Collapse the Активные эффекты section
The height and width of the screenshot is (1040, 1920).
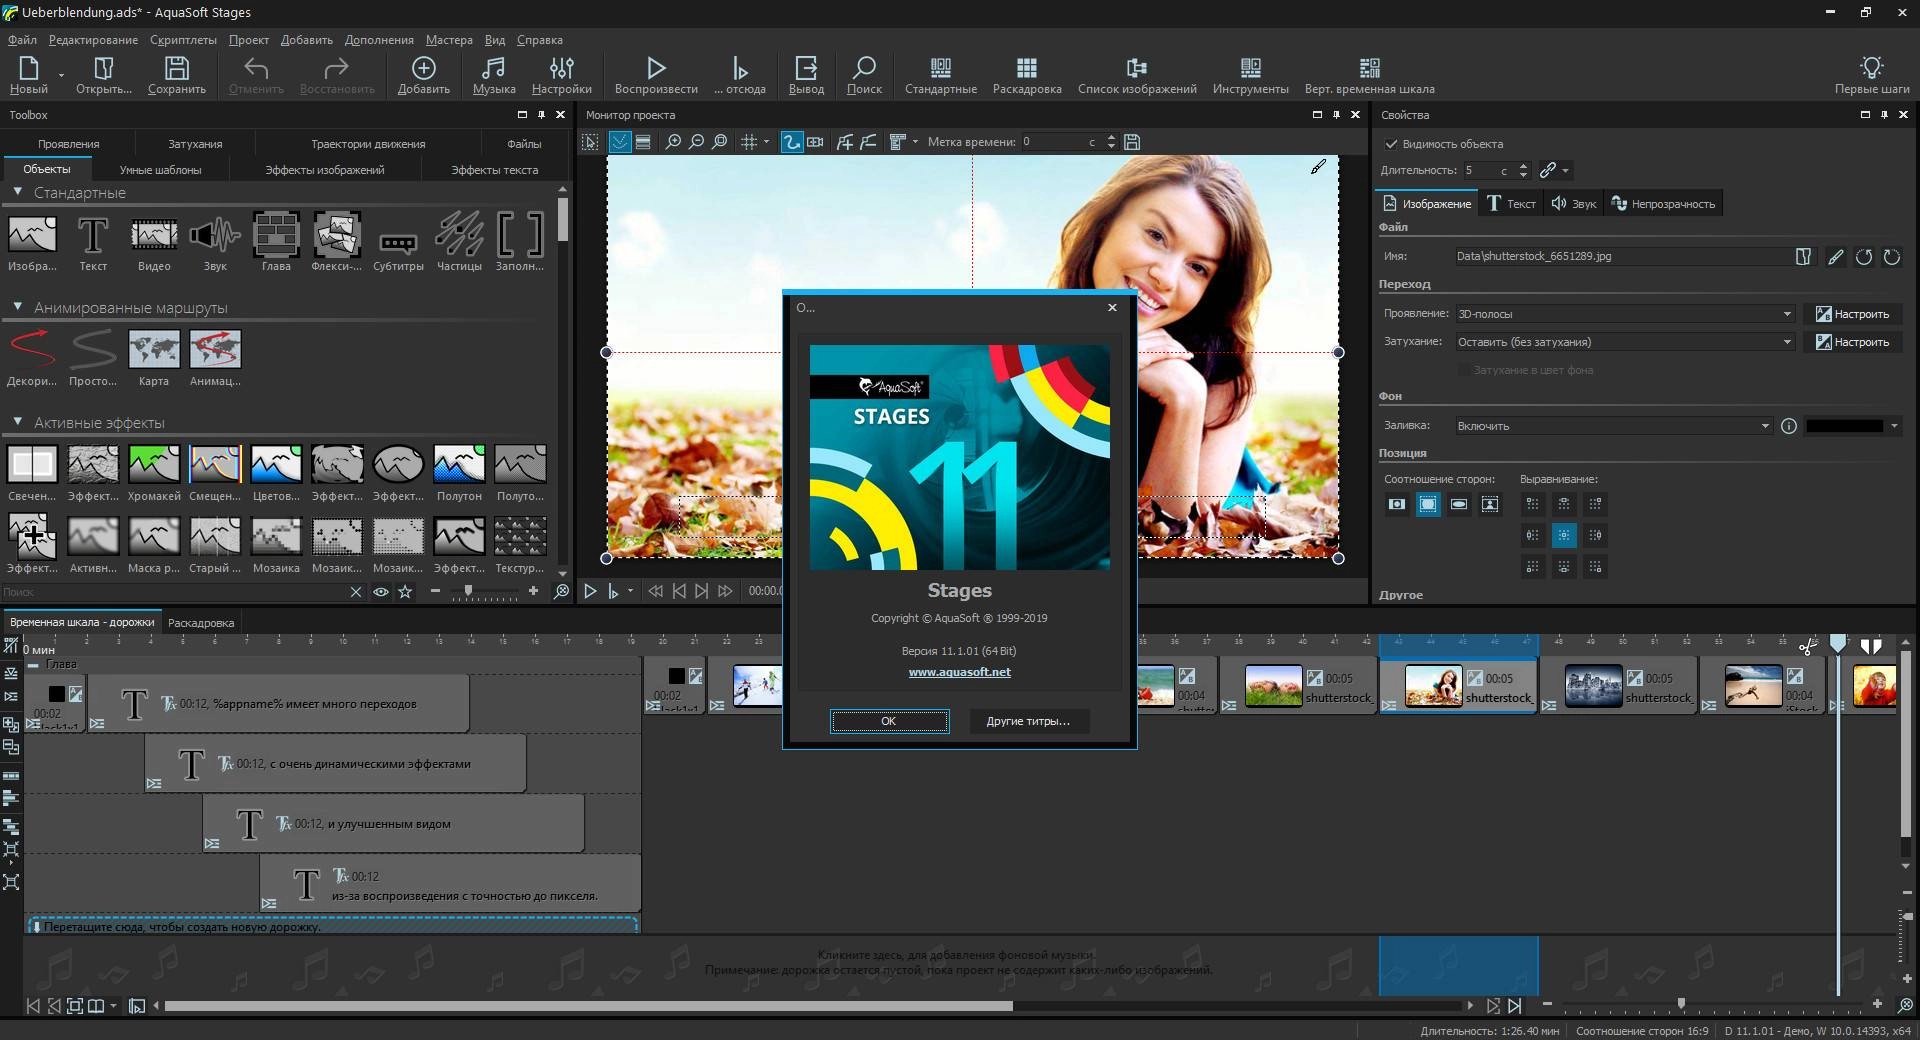[x=17, y=422]
